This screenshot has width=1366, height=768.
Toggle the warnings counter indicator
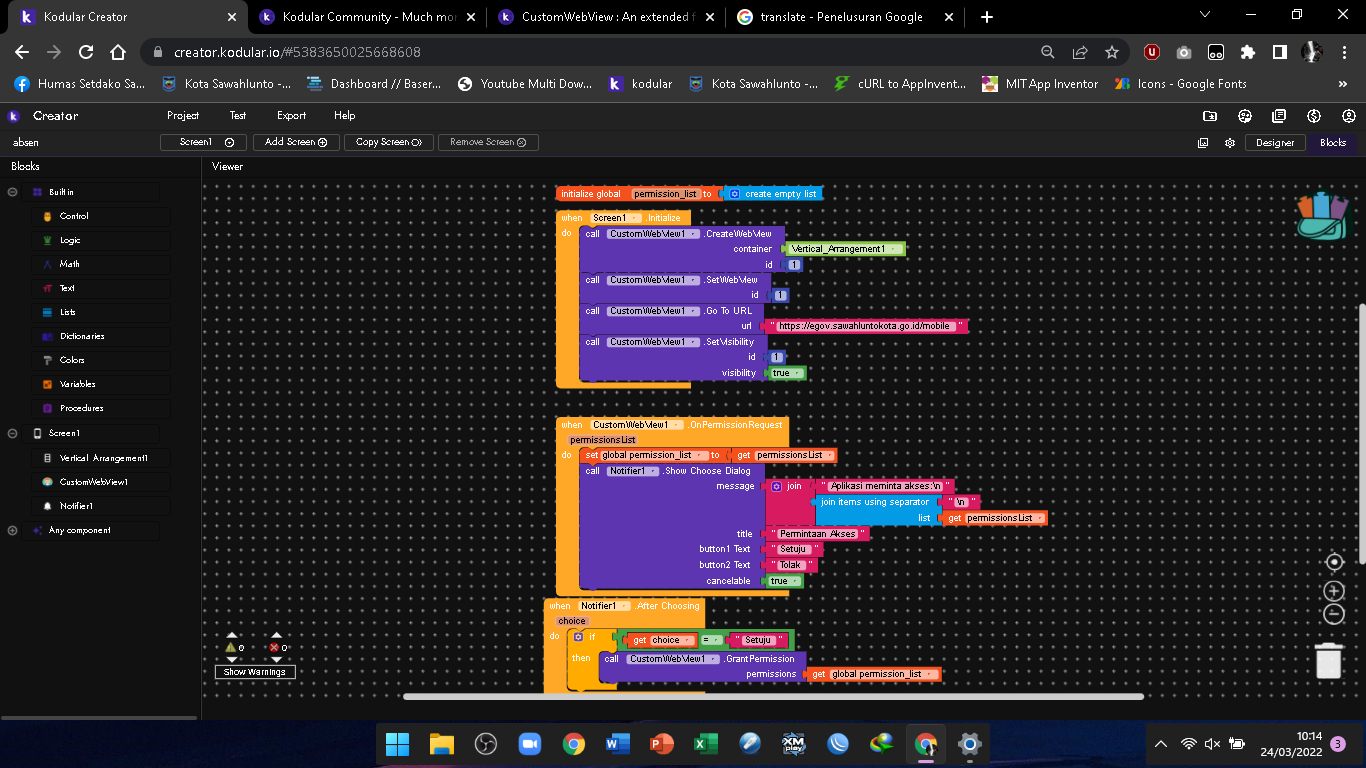(233, 648)
